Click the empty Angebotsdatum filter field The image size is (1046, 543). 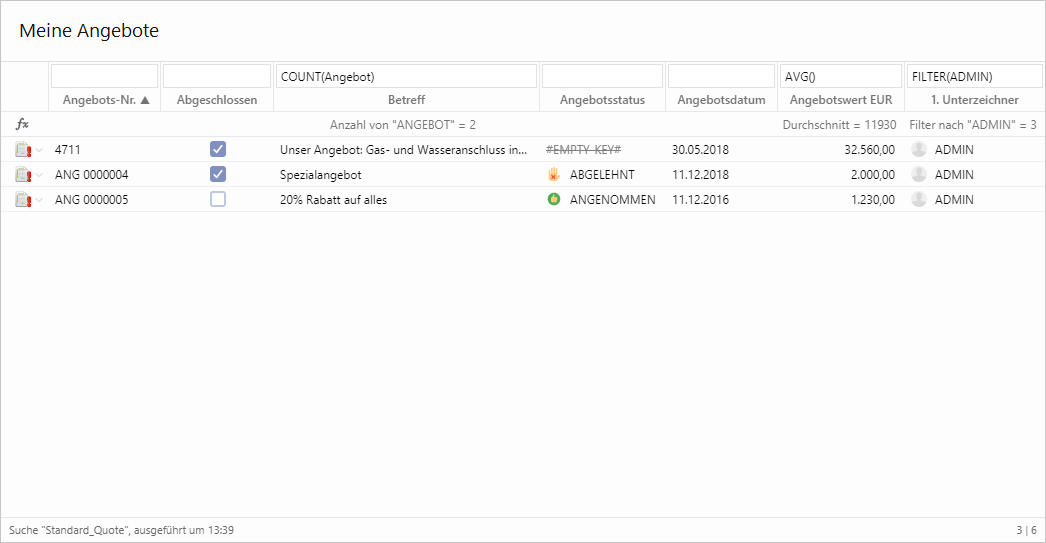coord(720,76)
